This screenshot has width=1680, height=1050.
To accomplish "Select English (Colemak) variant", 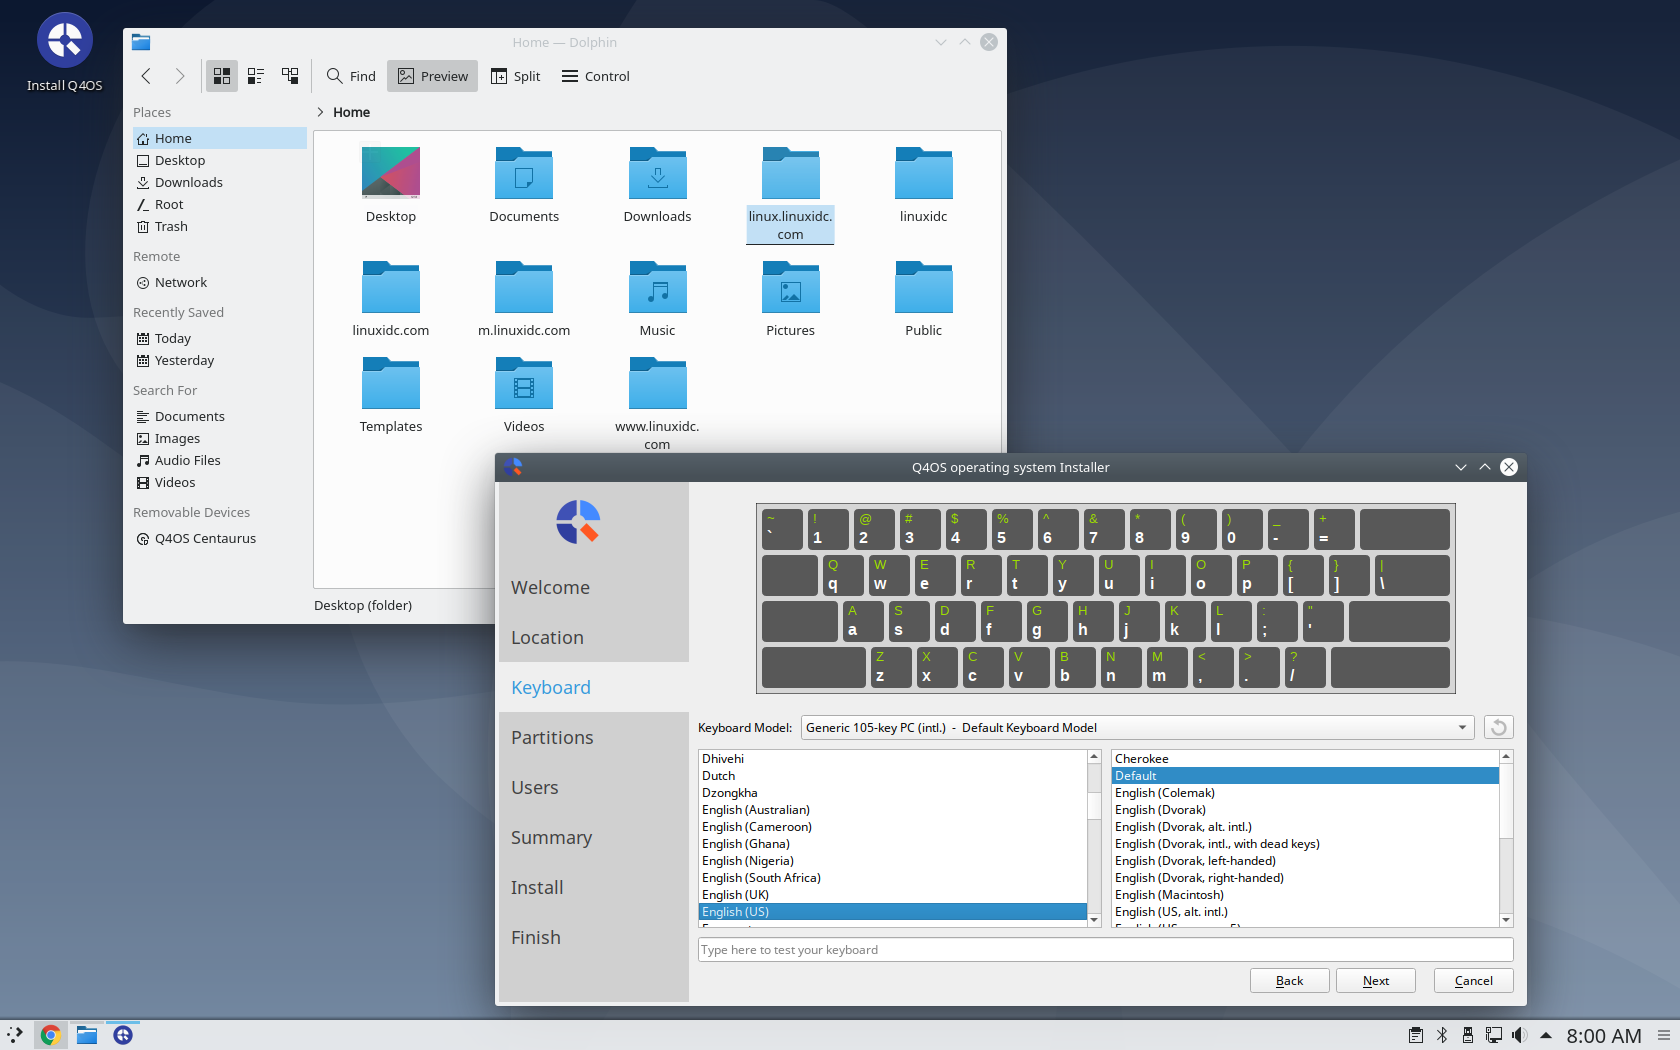I will coord(1305,793).
